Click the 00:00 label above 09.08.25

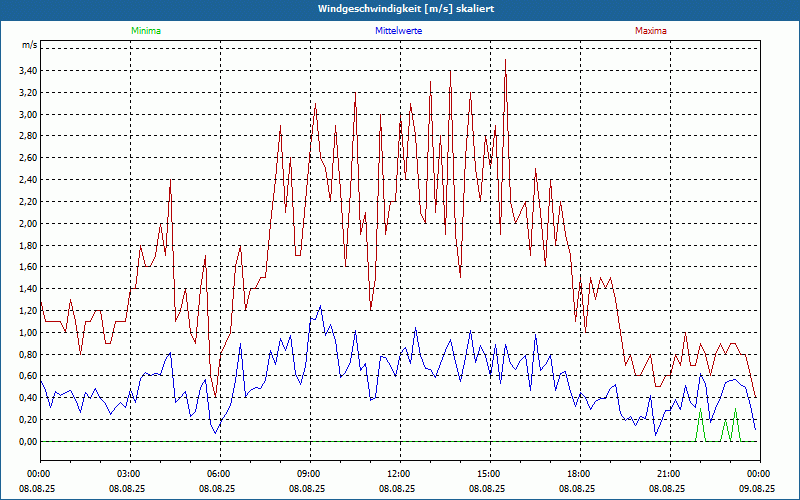760,474
